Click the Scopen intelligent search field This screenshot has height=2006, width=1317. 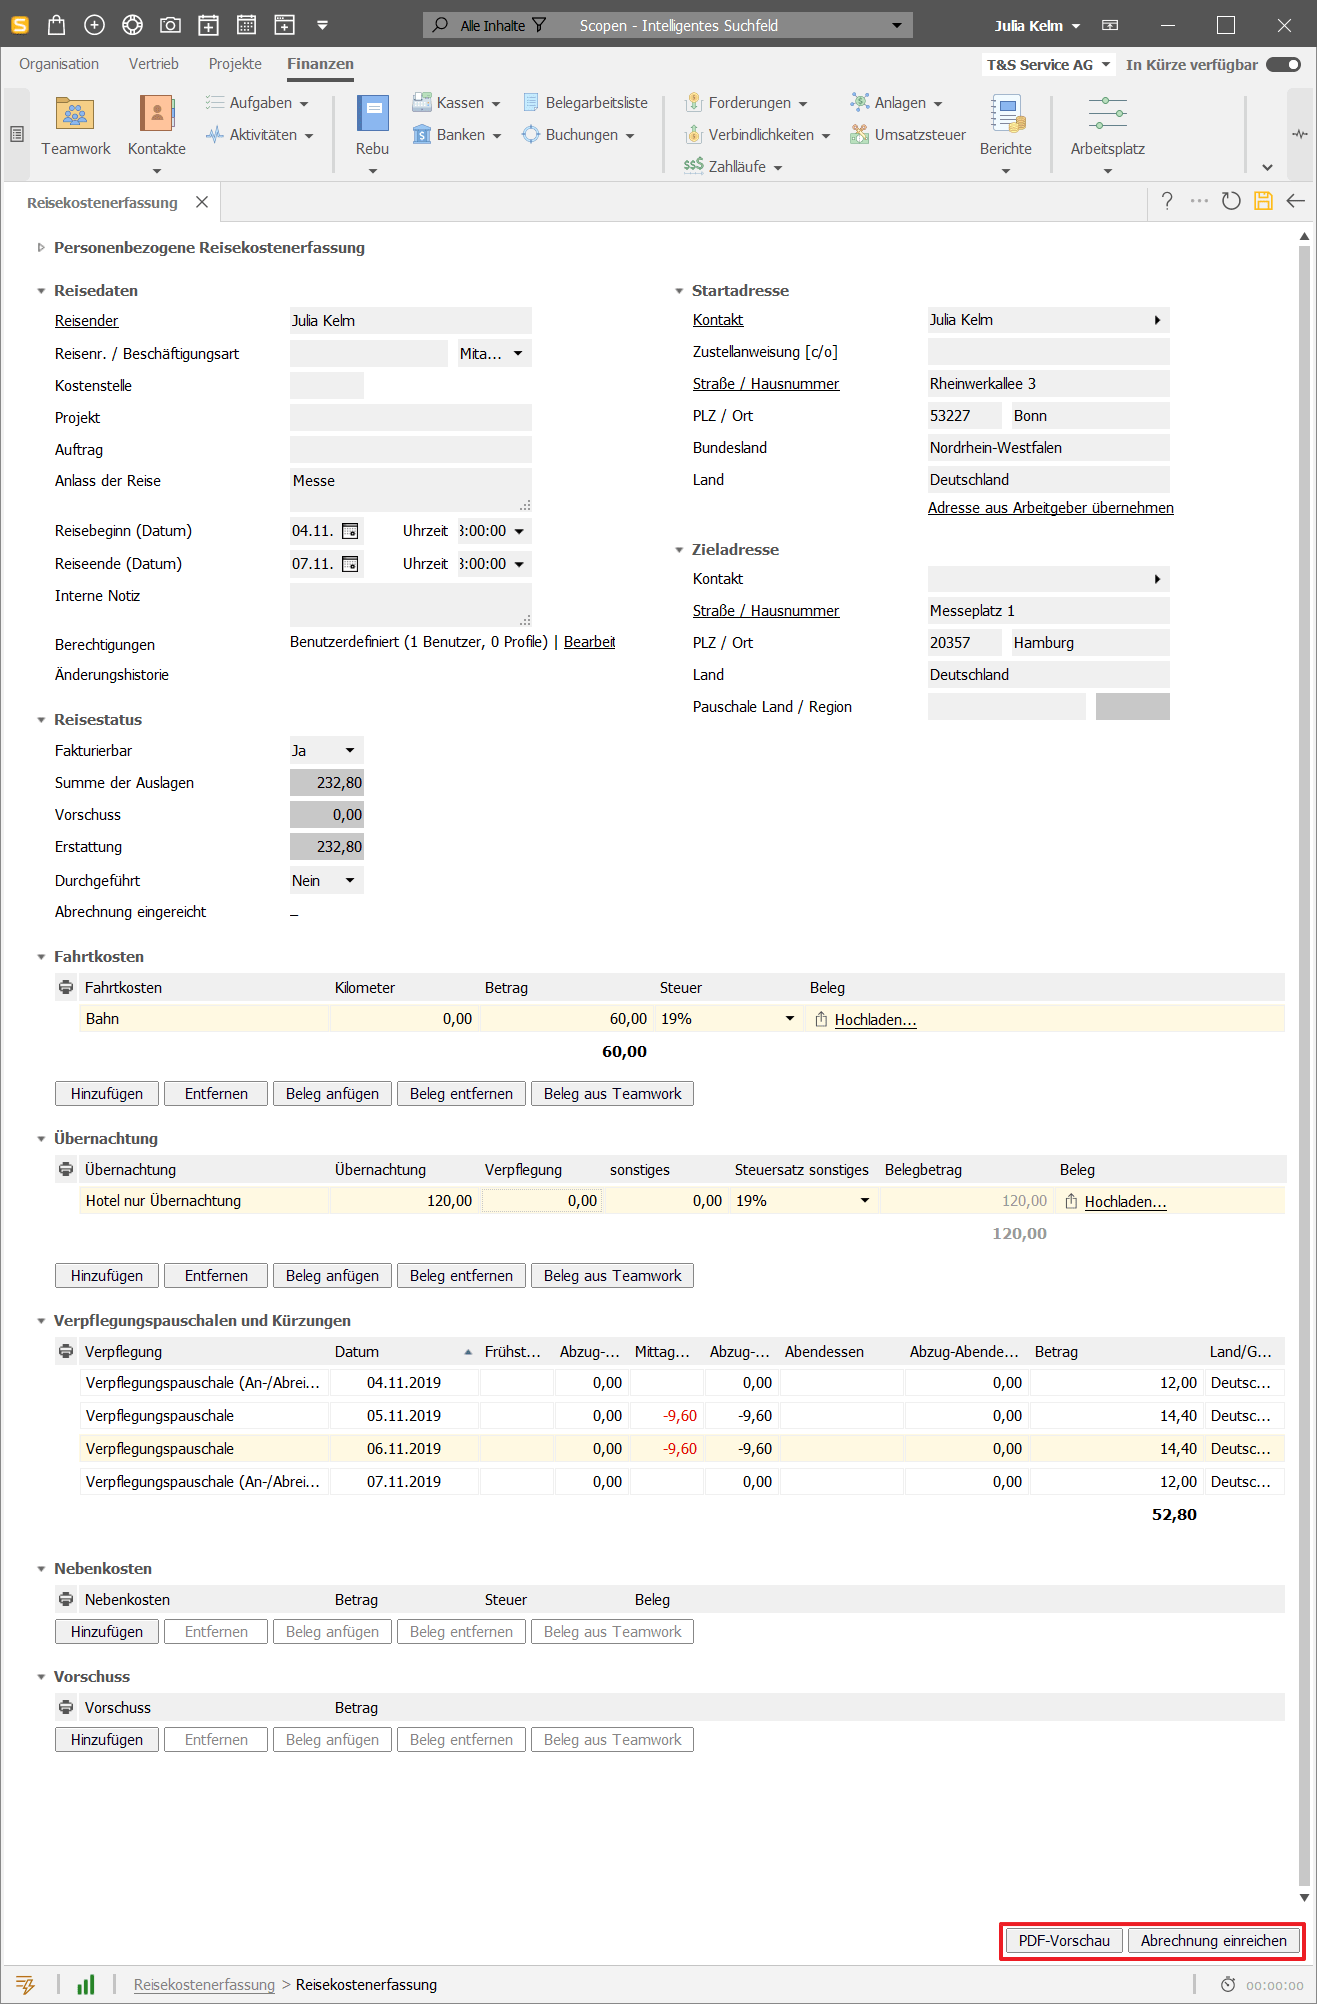(x=667, y=25)
